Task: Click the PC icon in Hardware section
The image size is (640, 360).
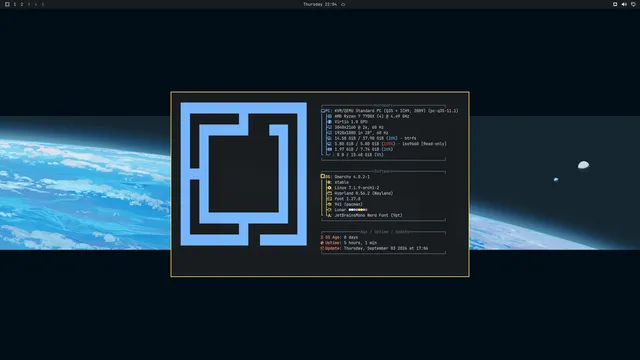Action: pyautogui.click(x=323, y=111)
